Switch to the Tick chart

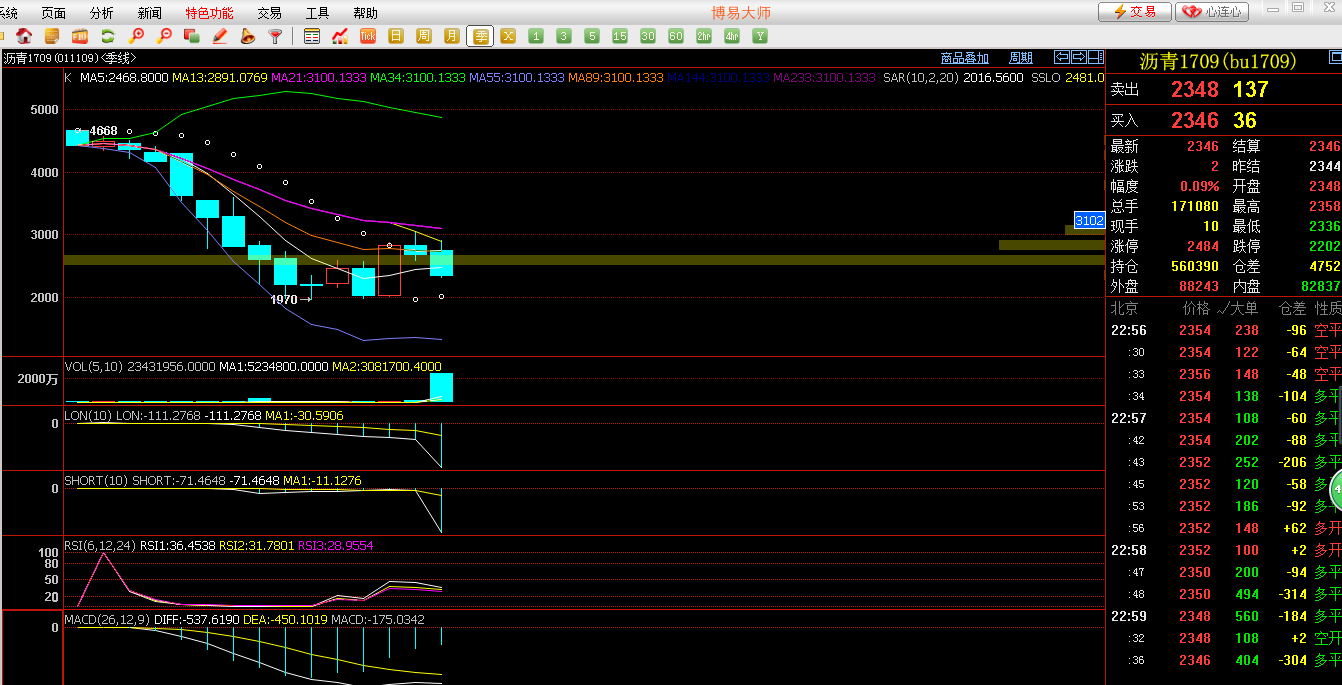tap(368, 36)
